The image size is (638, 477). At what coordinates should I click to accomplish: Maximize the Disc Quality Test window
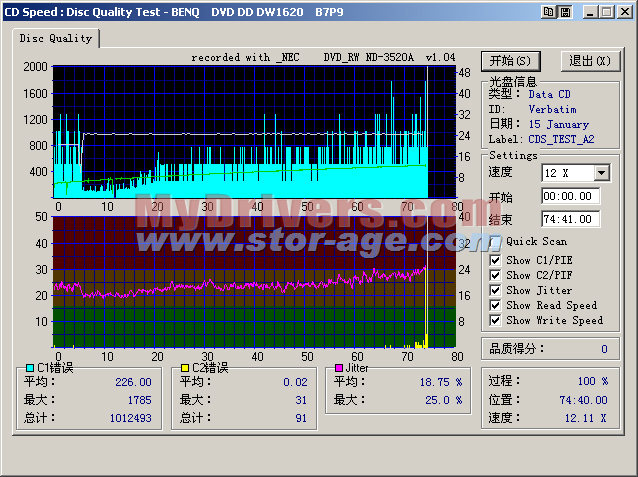coord(606,11)
